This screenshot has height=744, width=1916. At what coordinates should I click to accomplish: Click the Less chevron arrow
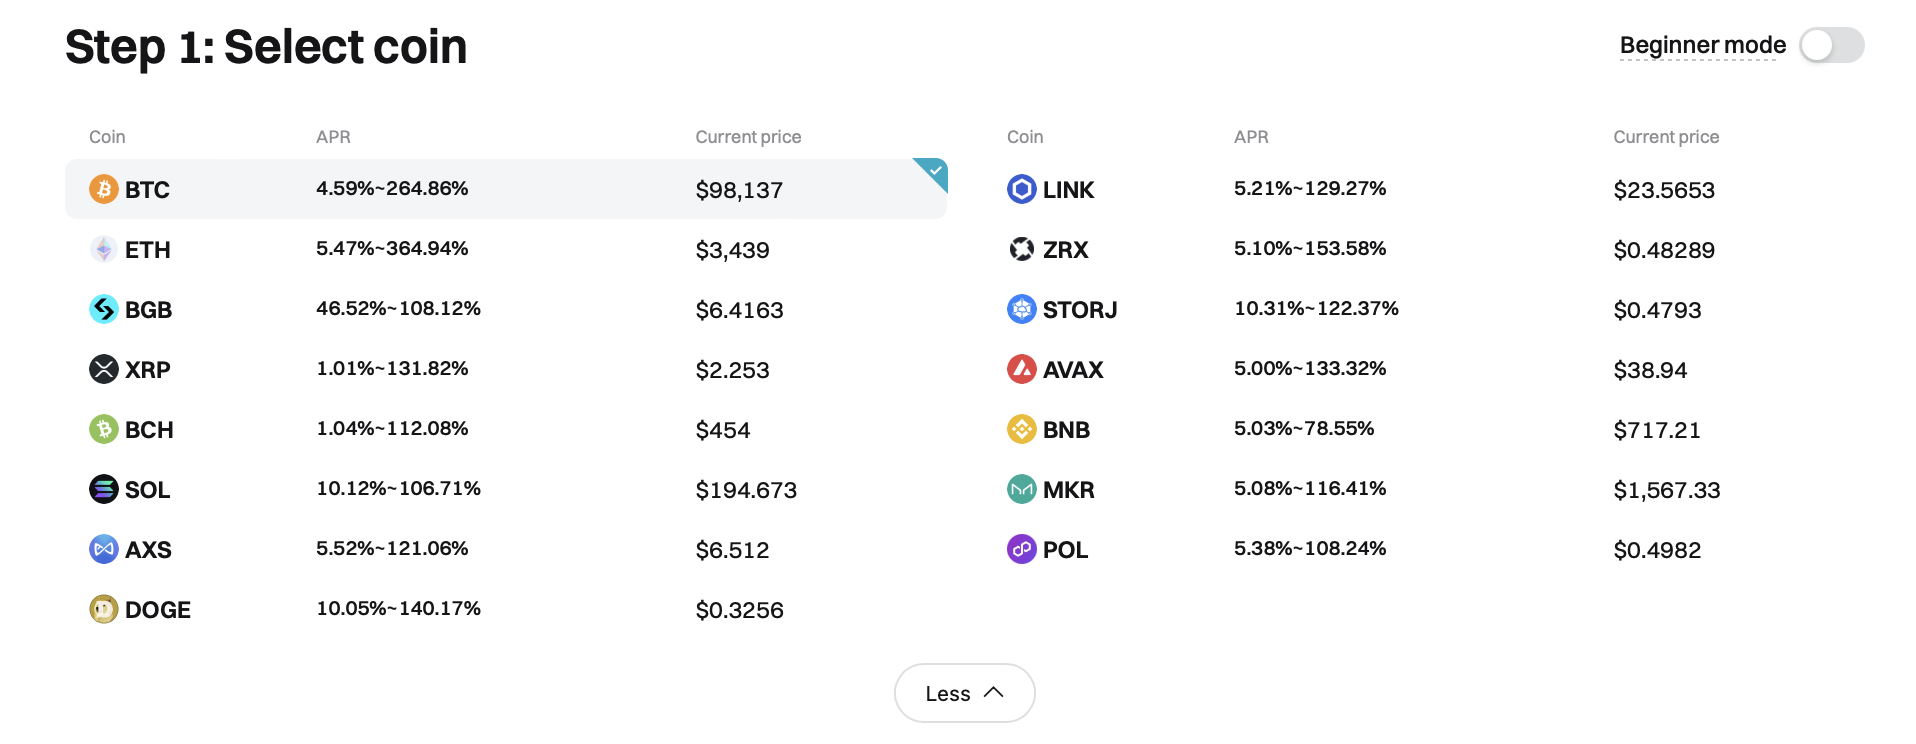point(993,692)
